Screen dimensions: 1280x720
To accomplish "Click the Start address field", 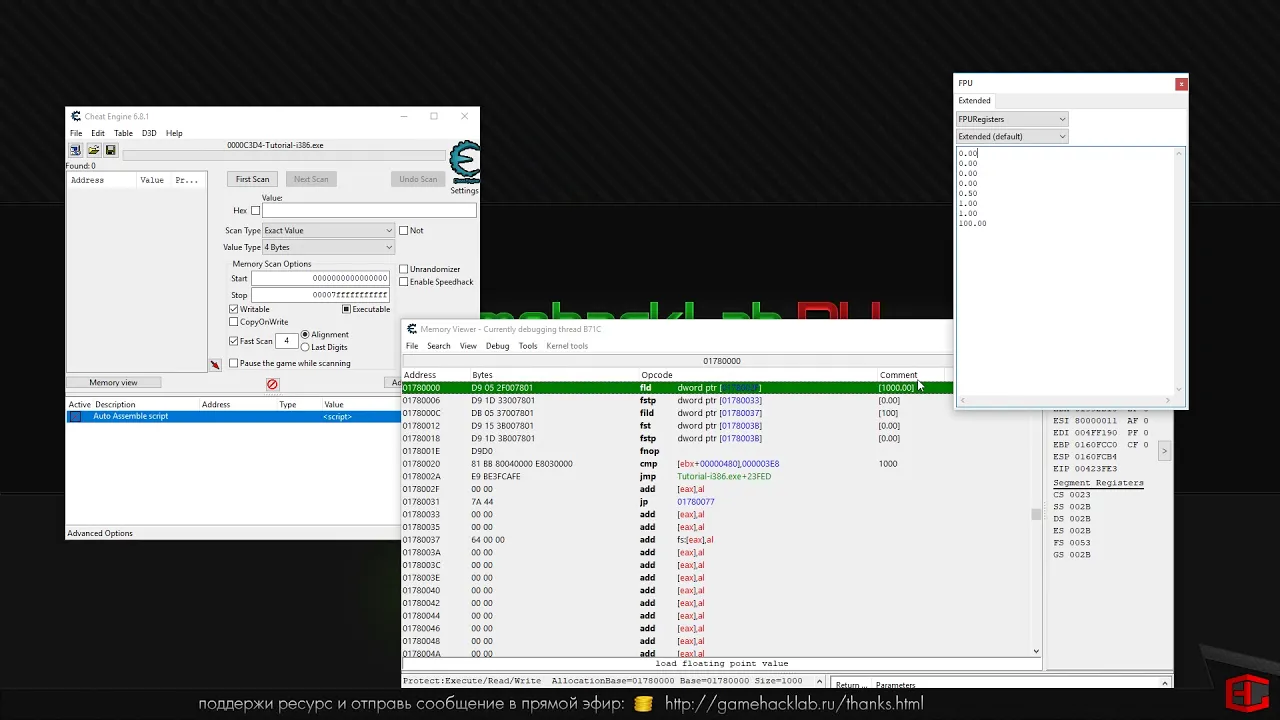I will click(320, 278).
